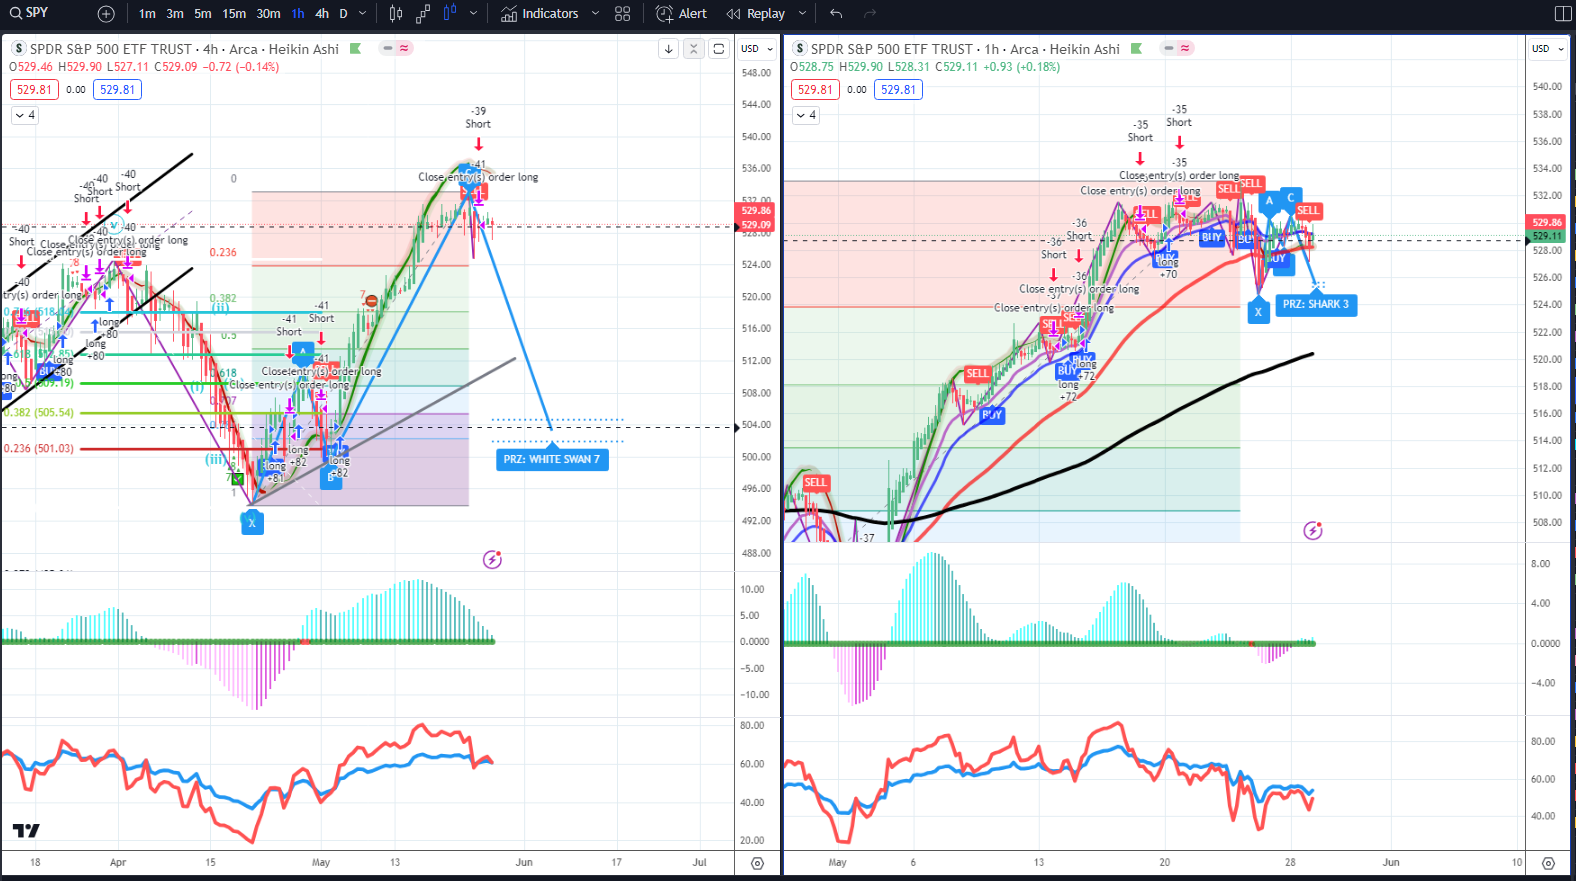Move the 4h pane down arrow
The image size is (1576, 881).
tap(668, 48)
